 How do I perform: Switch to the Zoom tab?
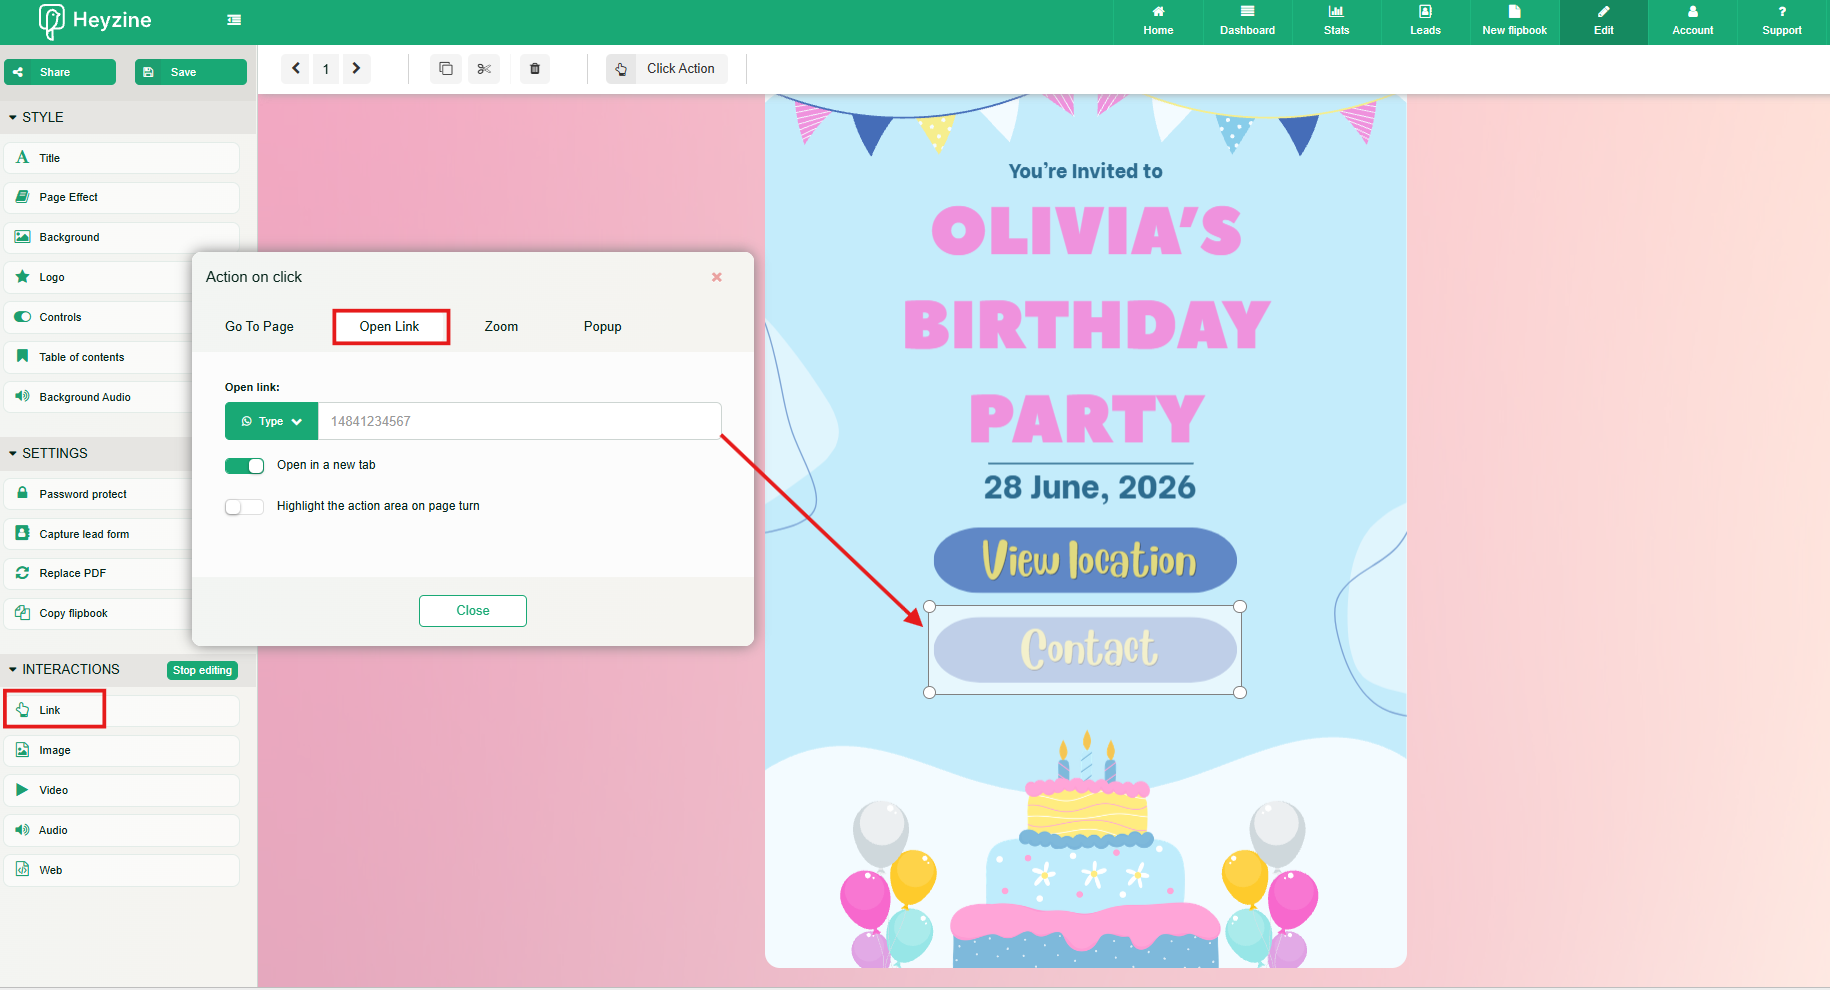pos(501,327)
